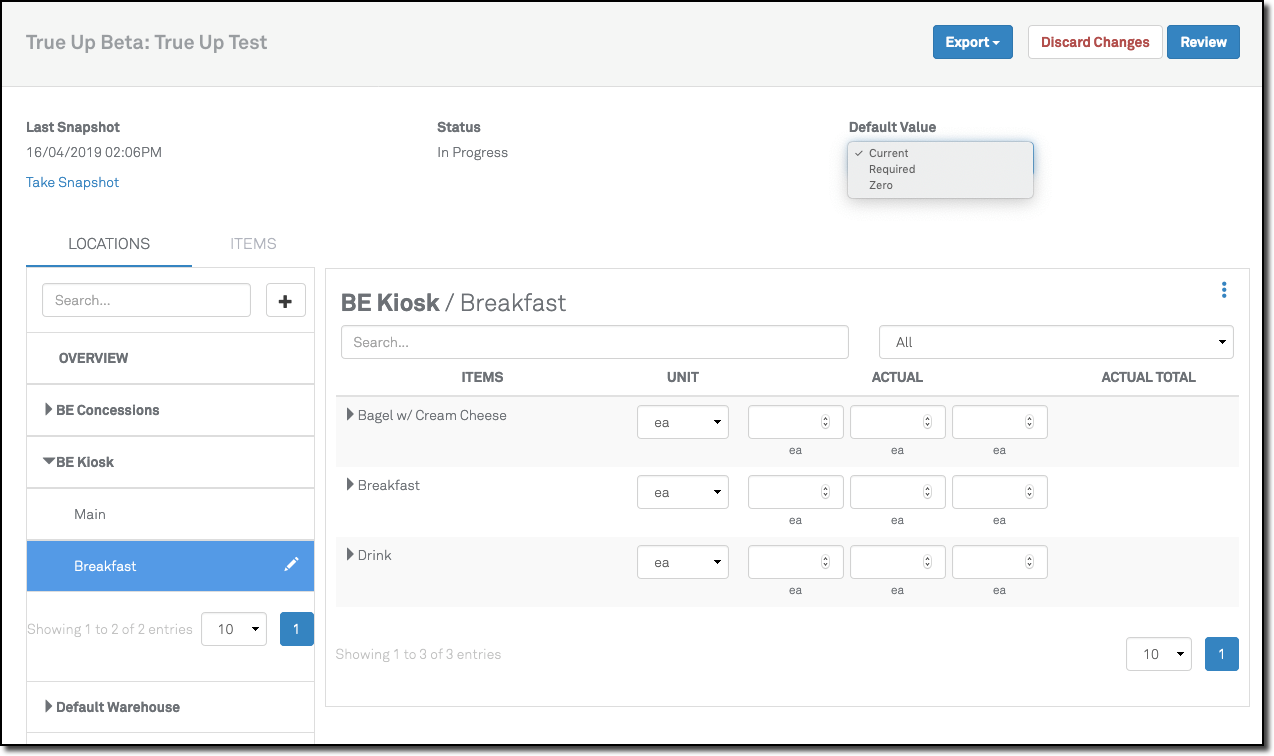Open the Export dropdown button
The image size is (1274, 756).
(972, 42)
